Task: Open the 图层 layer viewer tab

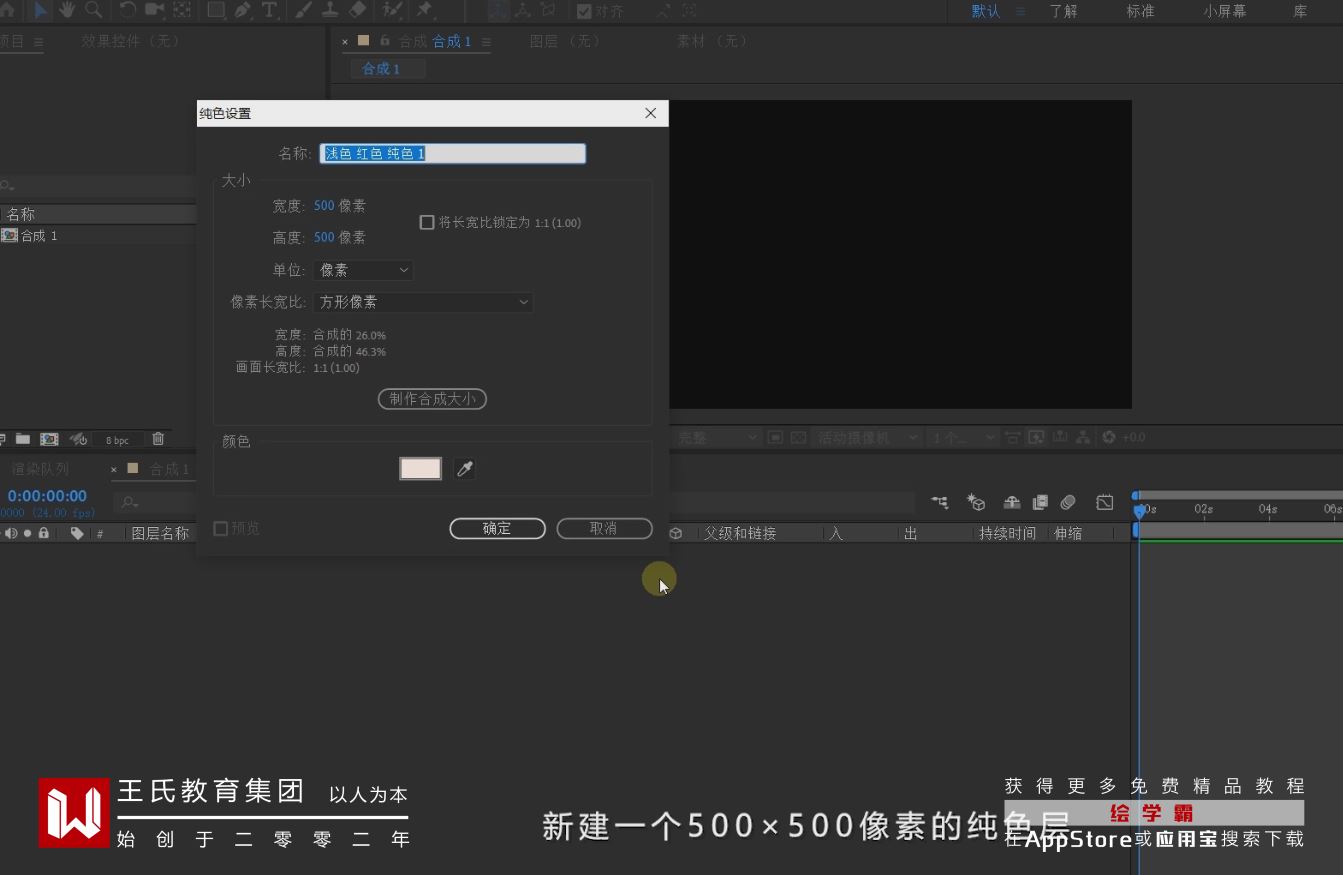Action: (x=565, y=41)
